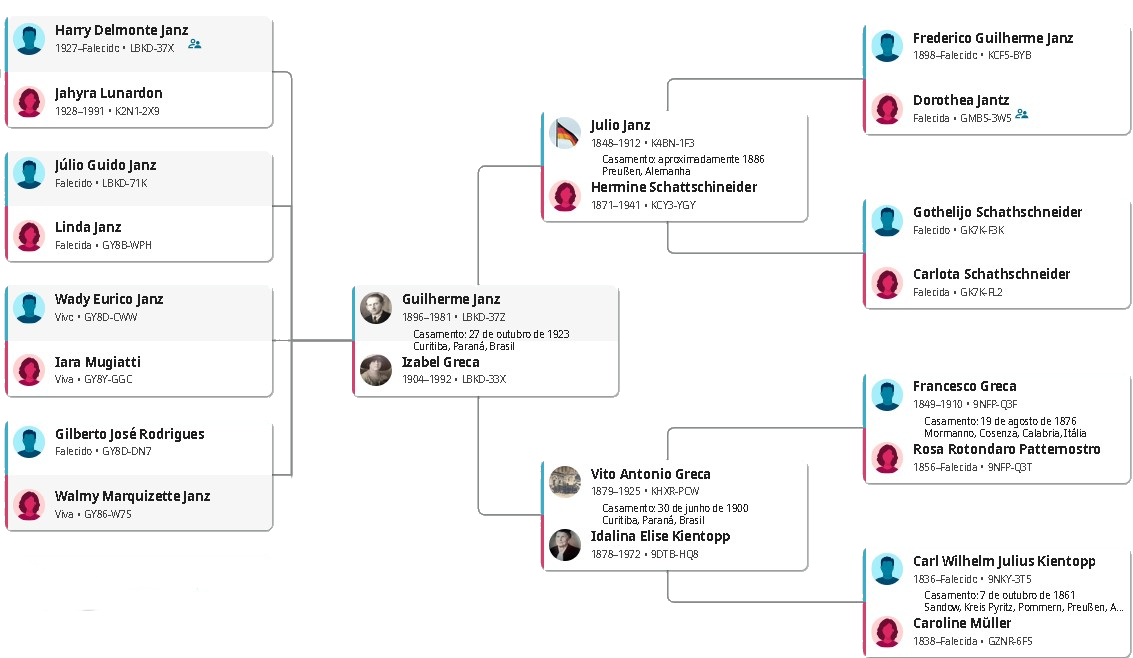
Task: Open Izabel Greca's portrait photo
Action: tap(376, 370)
